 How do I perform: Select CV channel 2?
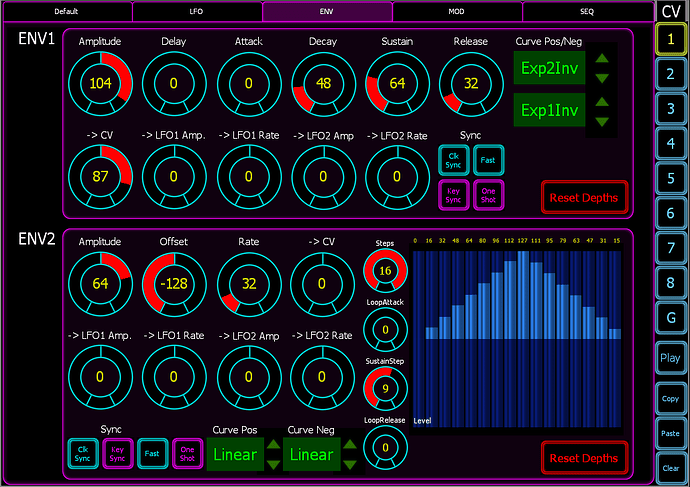pyautogui.click(x=671, y=74)
